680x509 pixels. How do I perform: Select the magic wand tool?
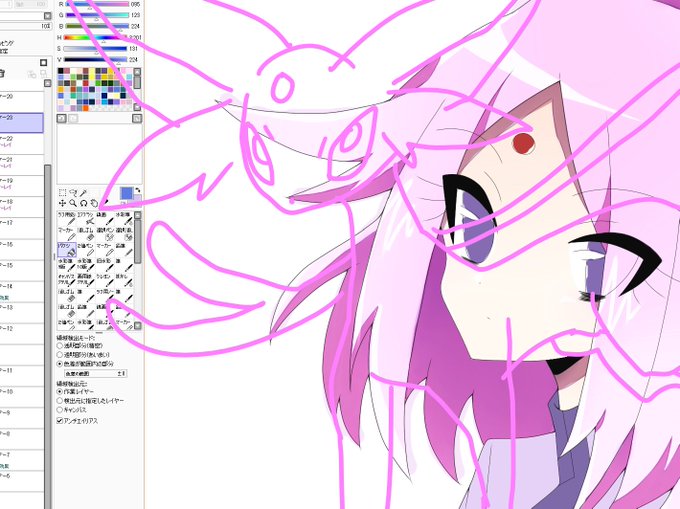point(83,193)
